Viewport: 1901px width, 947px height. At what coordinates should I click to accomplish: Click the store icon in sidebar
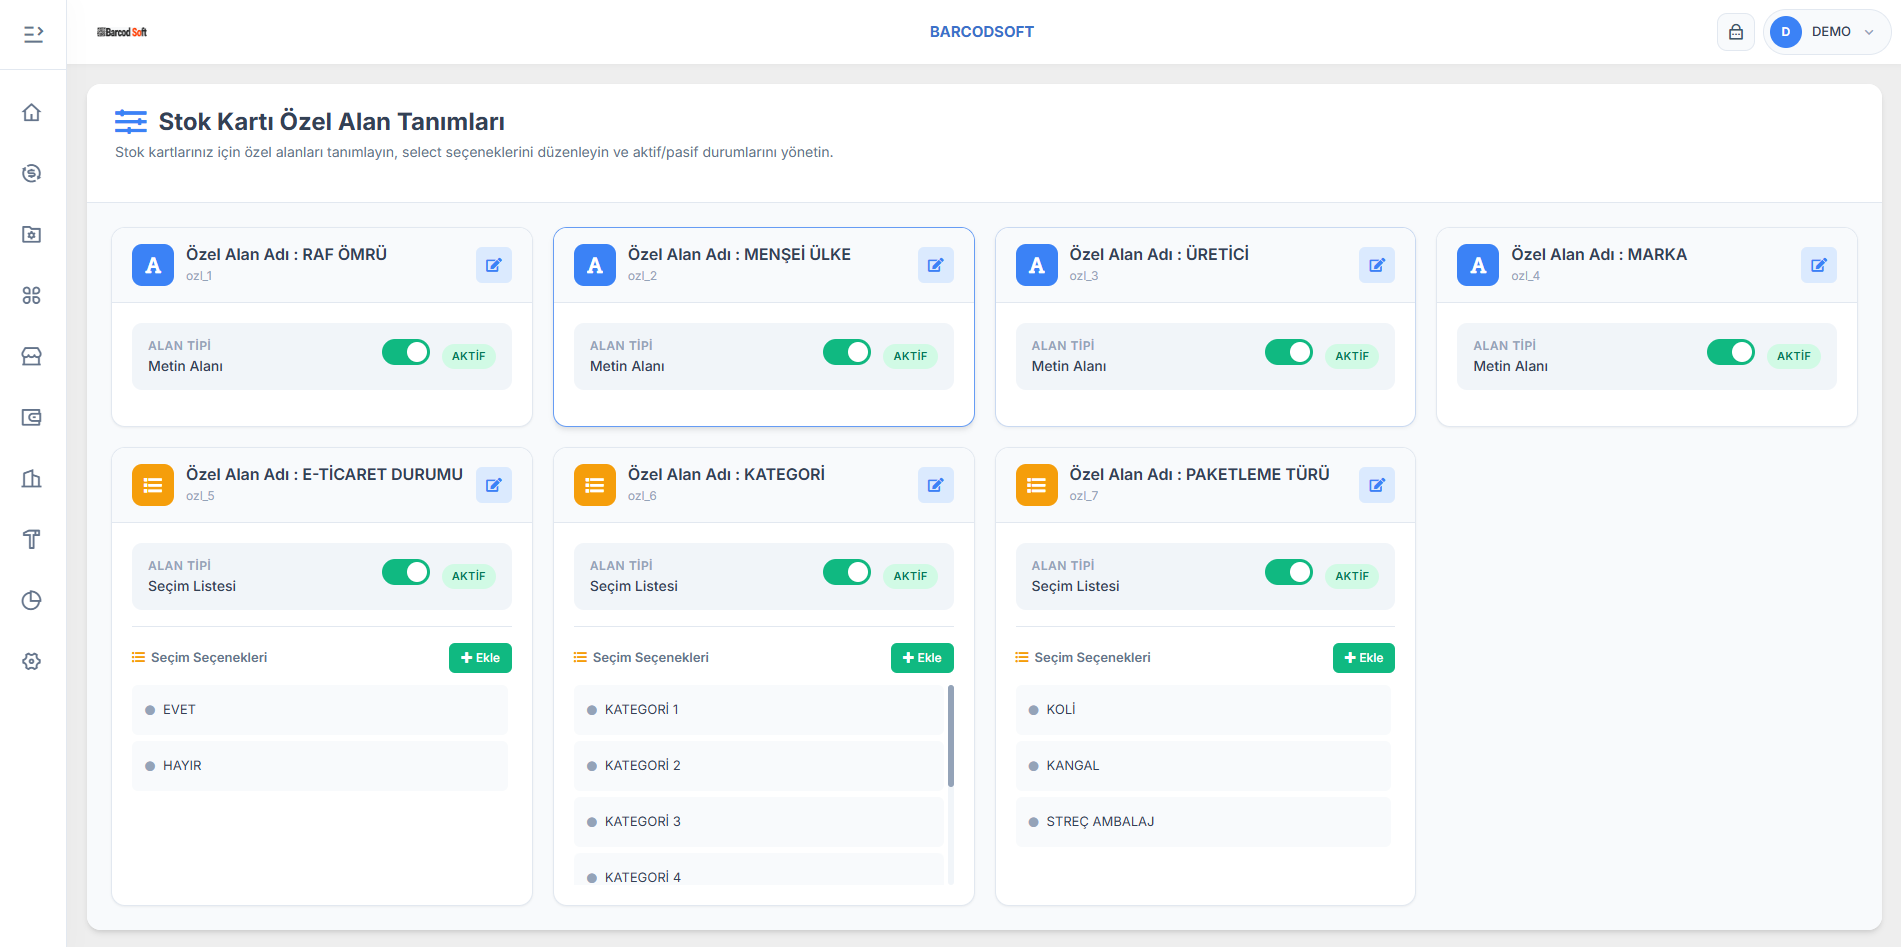click(x=32, y=356)
